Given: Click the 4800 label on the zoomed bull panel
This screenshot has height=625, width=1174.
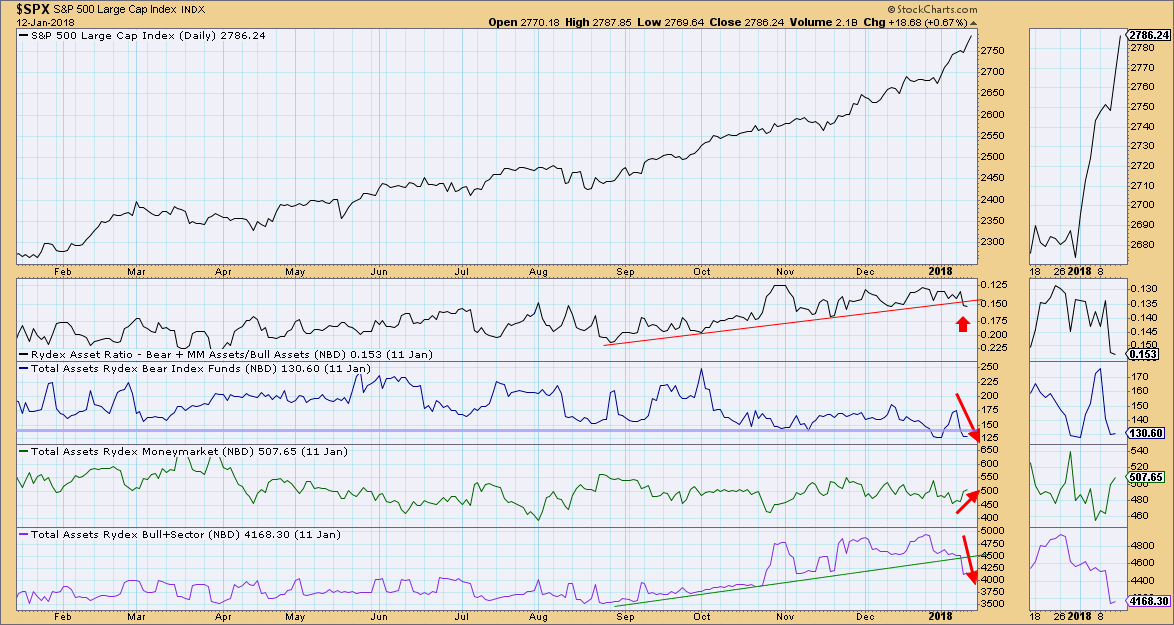Looking at the screenshot, I should point(1142,546).
